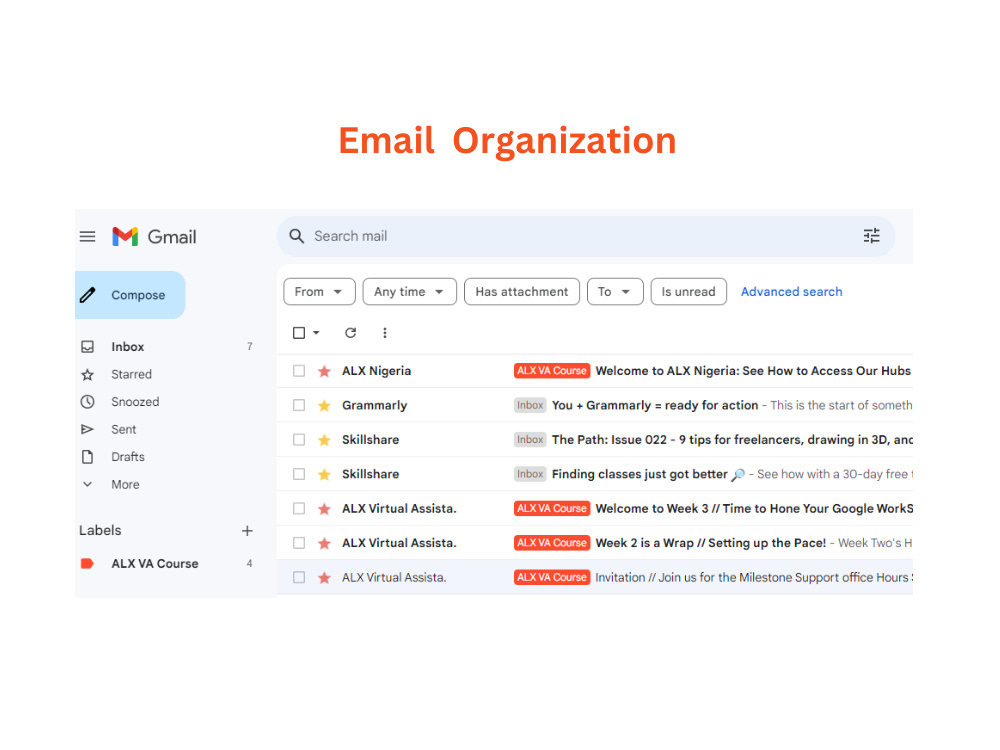Click ALX VA Course tag on ALX Nigeria email
Screen dimensions: 1000x750
[552, 371]
